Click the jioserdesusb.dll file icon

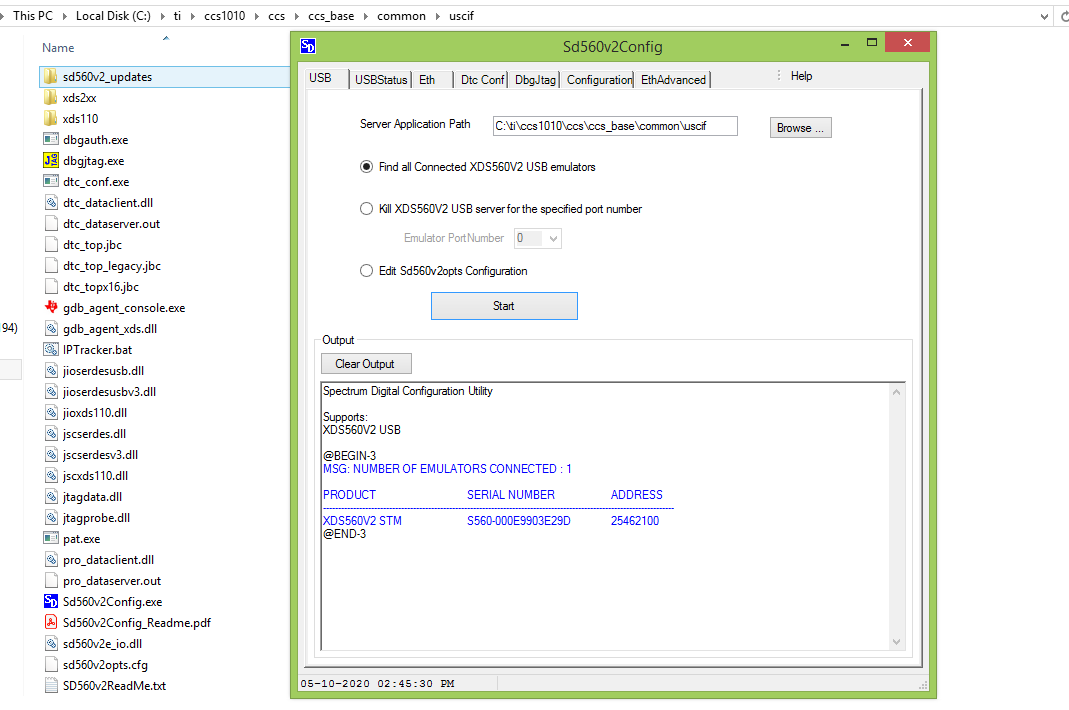click(x=50, y=371)
